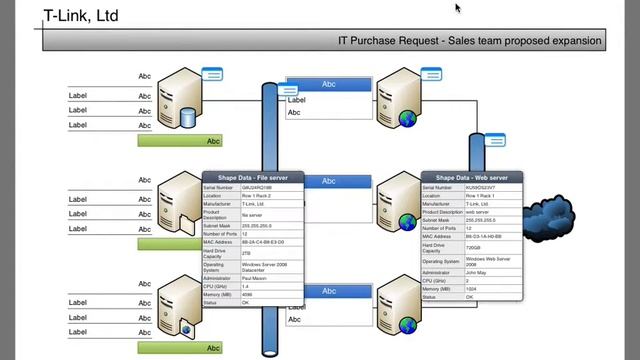Viewport: 640px width, 360px height.
Task: Select the file server with folder icon
Action: click(x=180, y=203)
